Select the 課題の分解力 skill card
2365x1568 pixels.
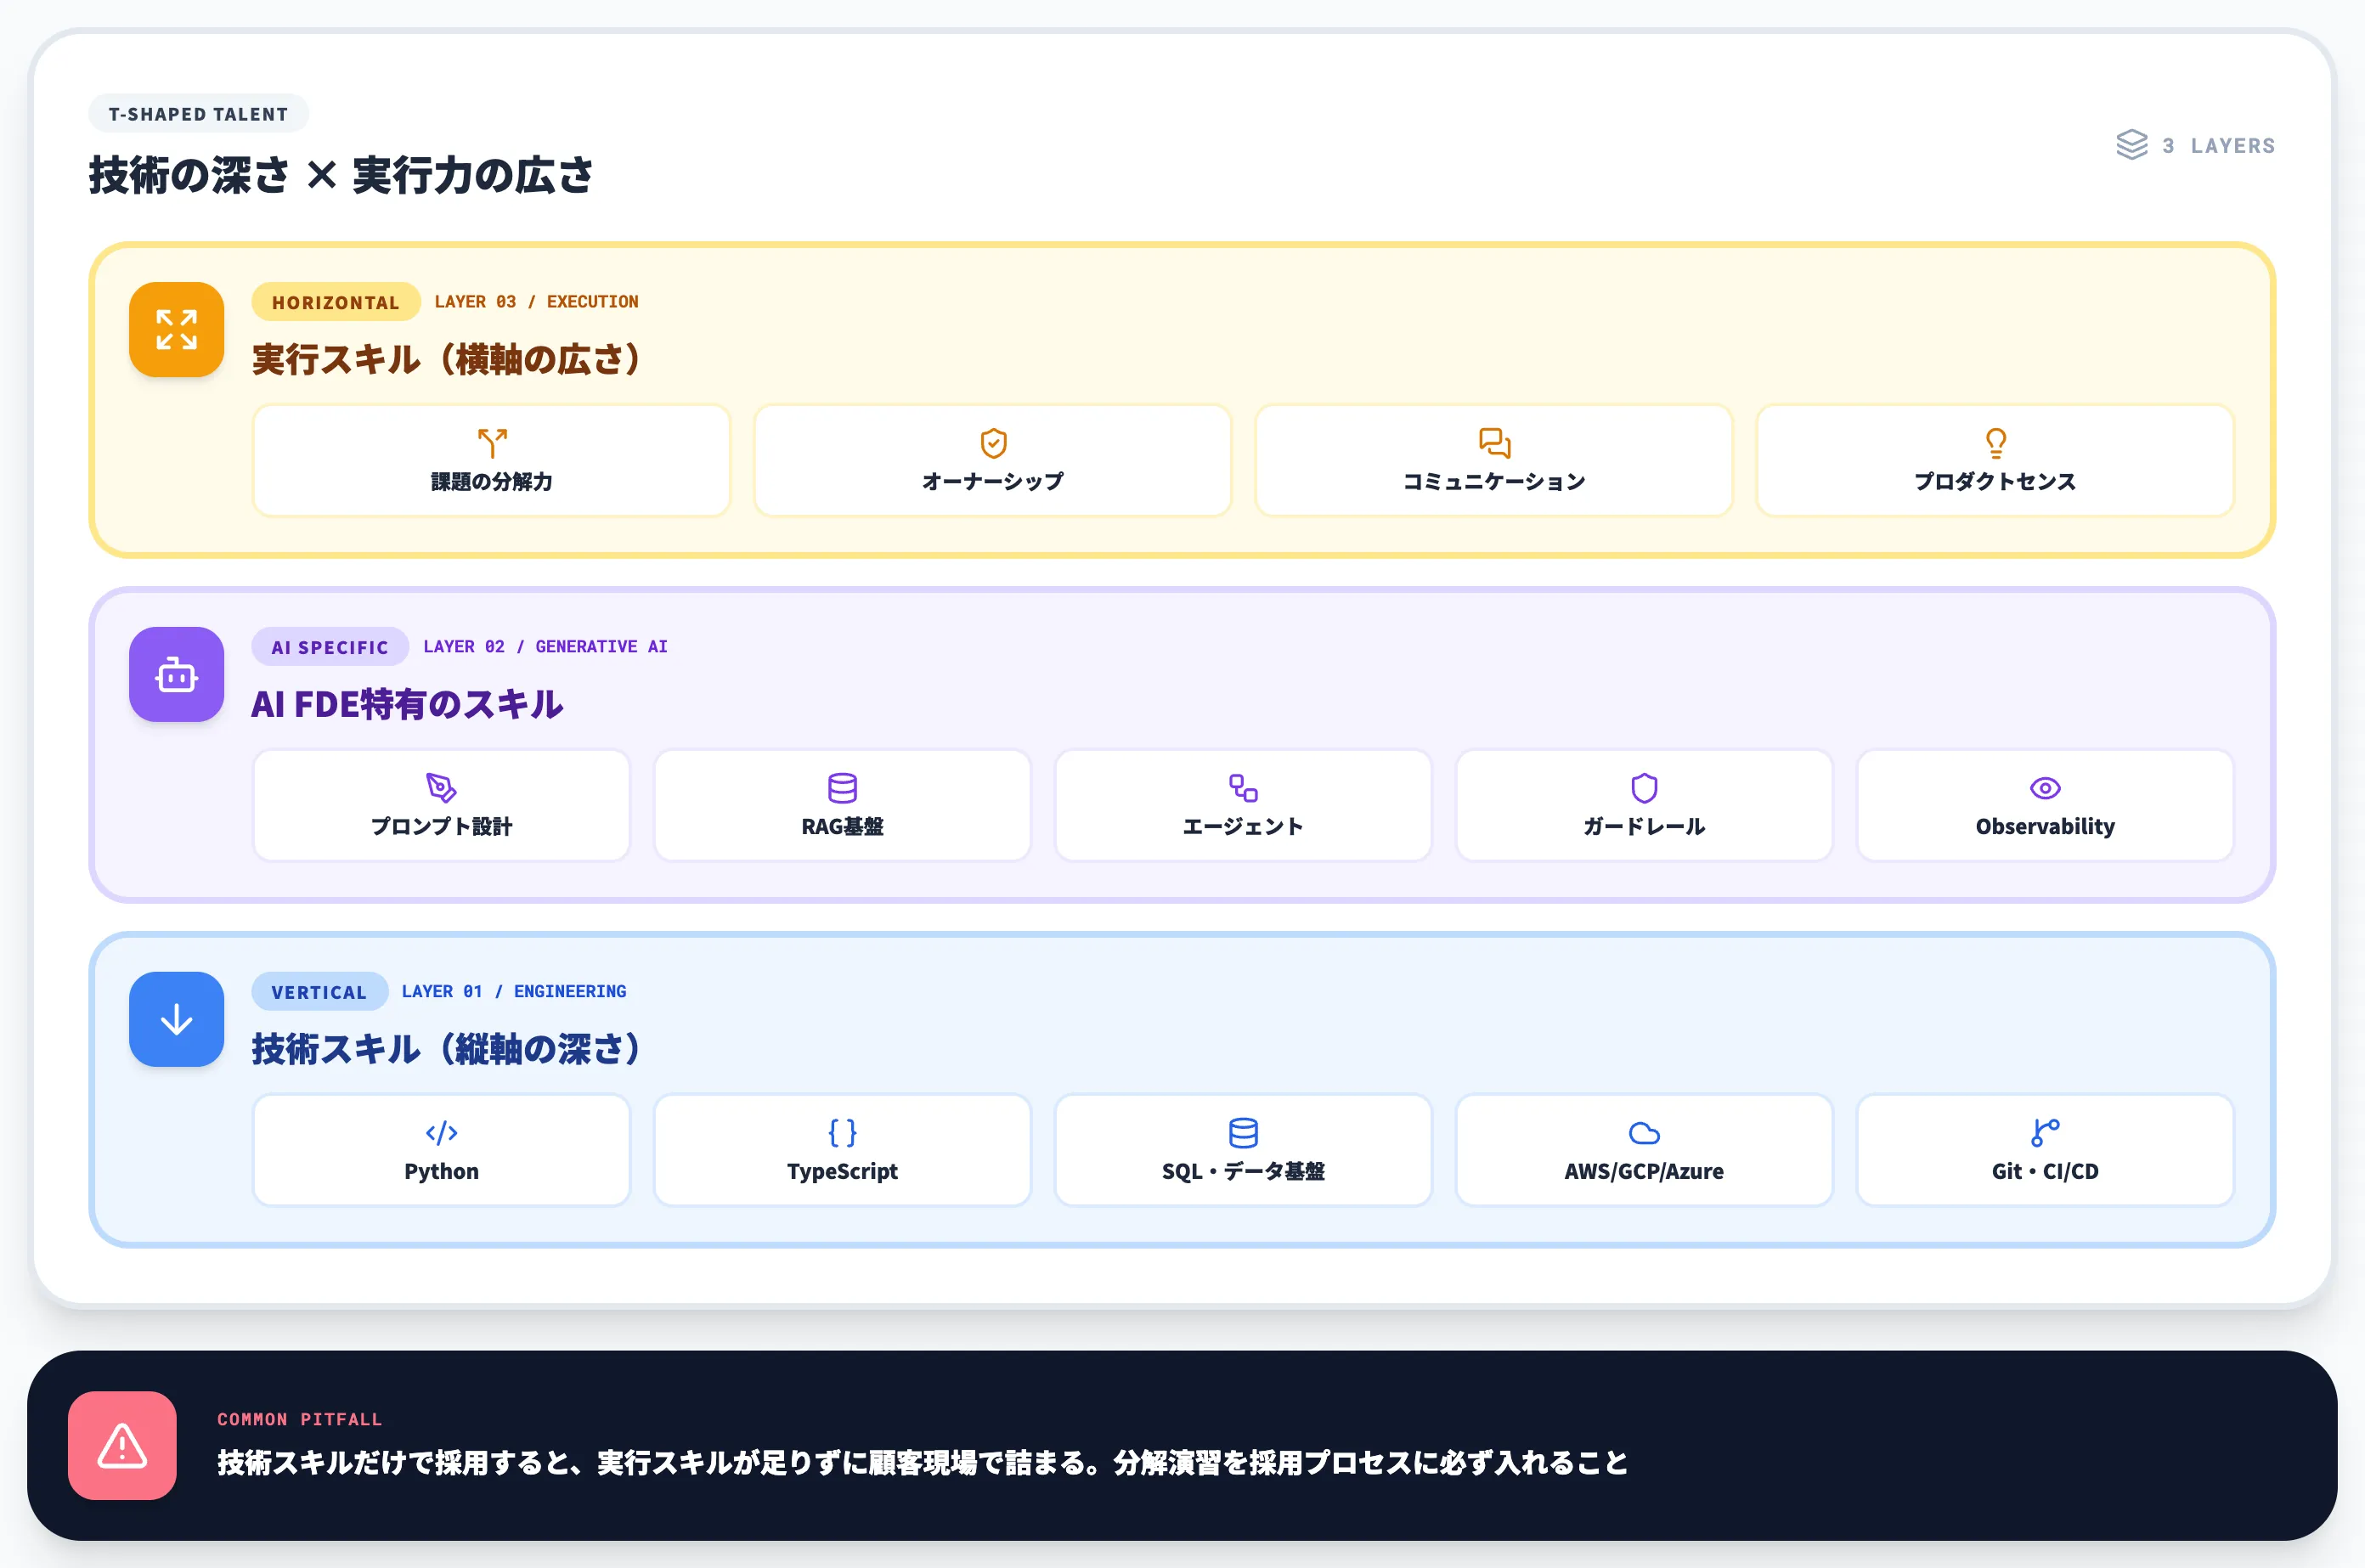(491, 460)
